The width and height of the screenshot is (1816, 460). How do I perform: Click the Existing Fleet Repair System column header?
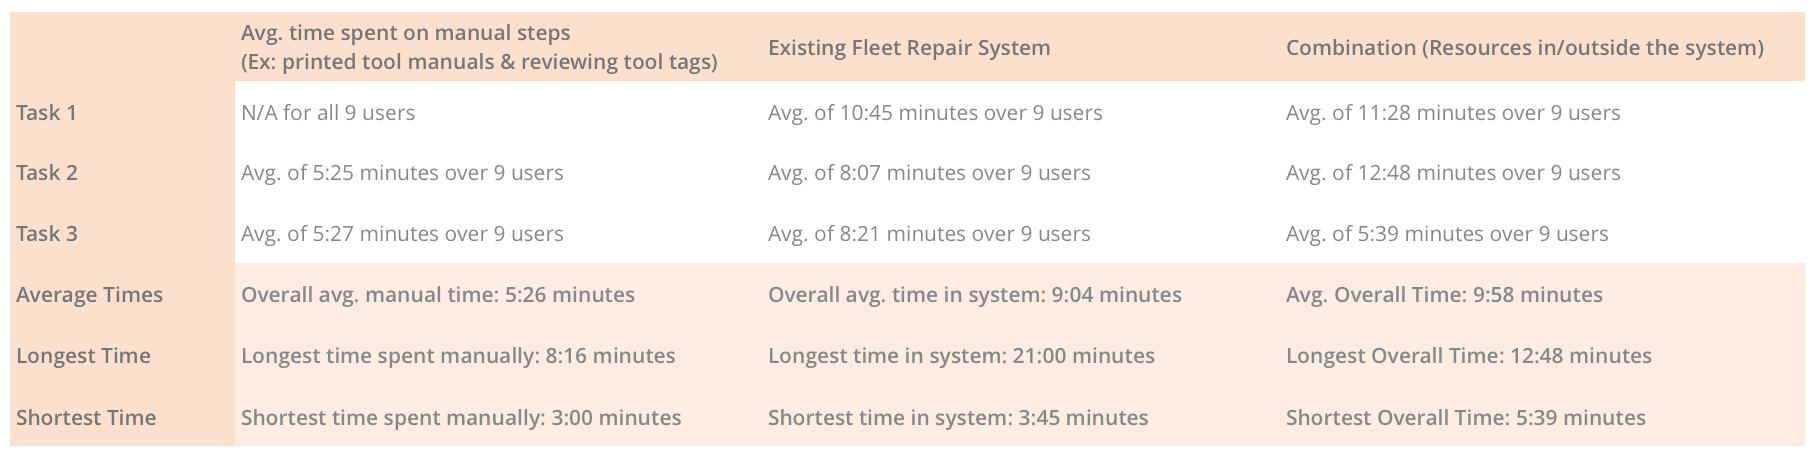point(909,48)
